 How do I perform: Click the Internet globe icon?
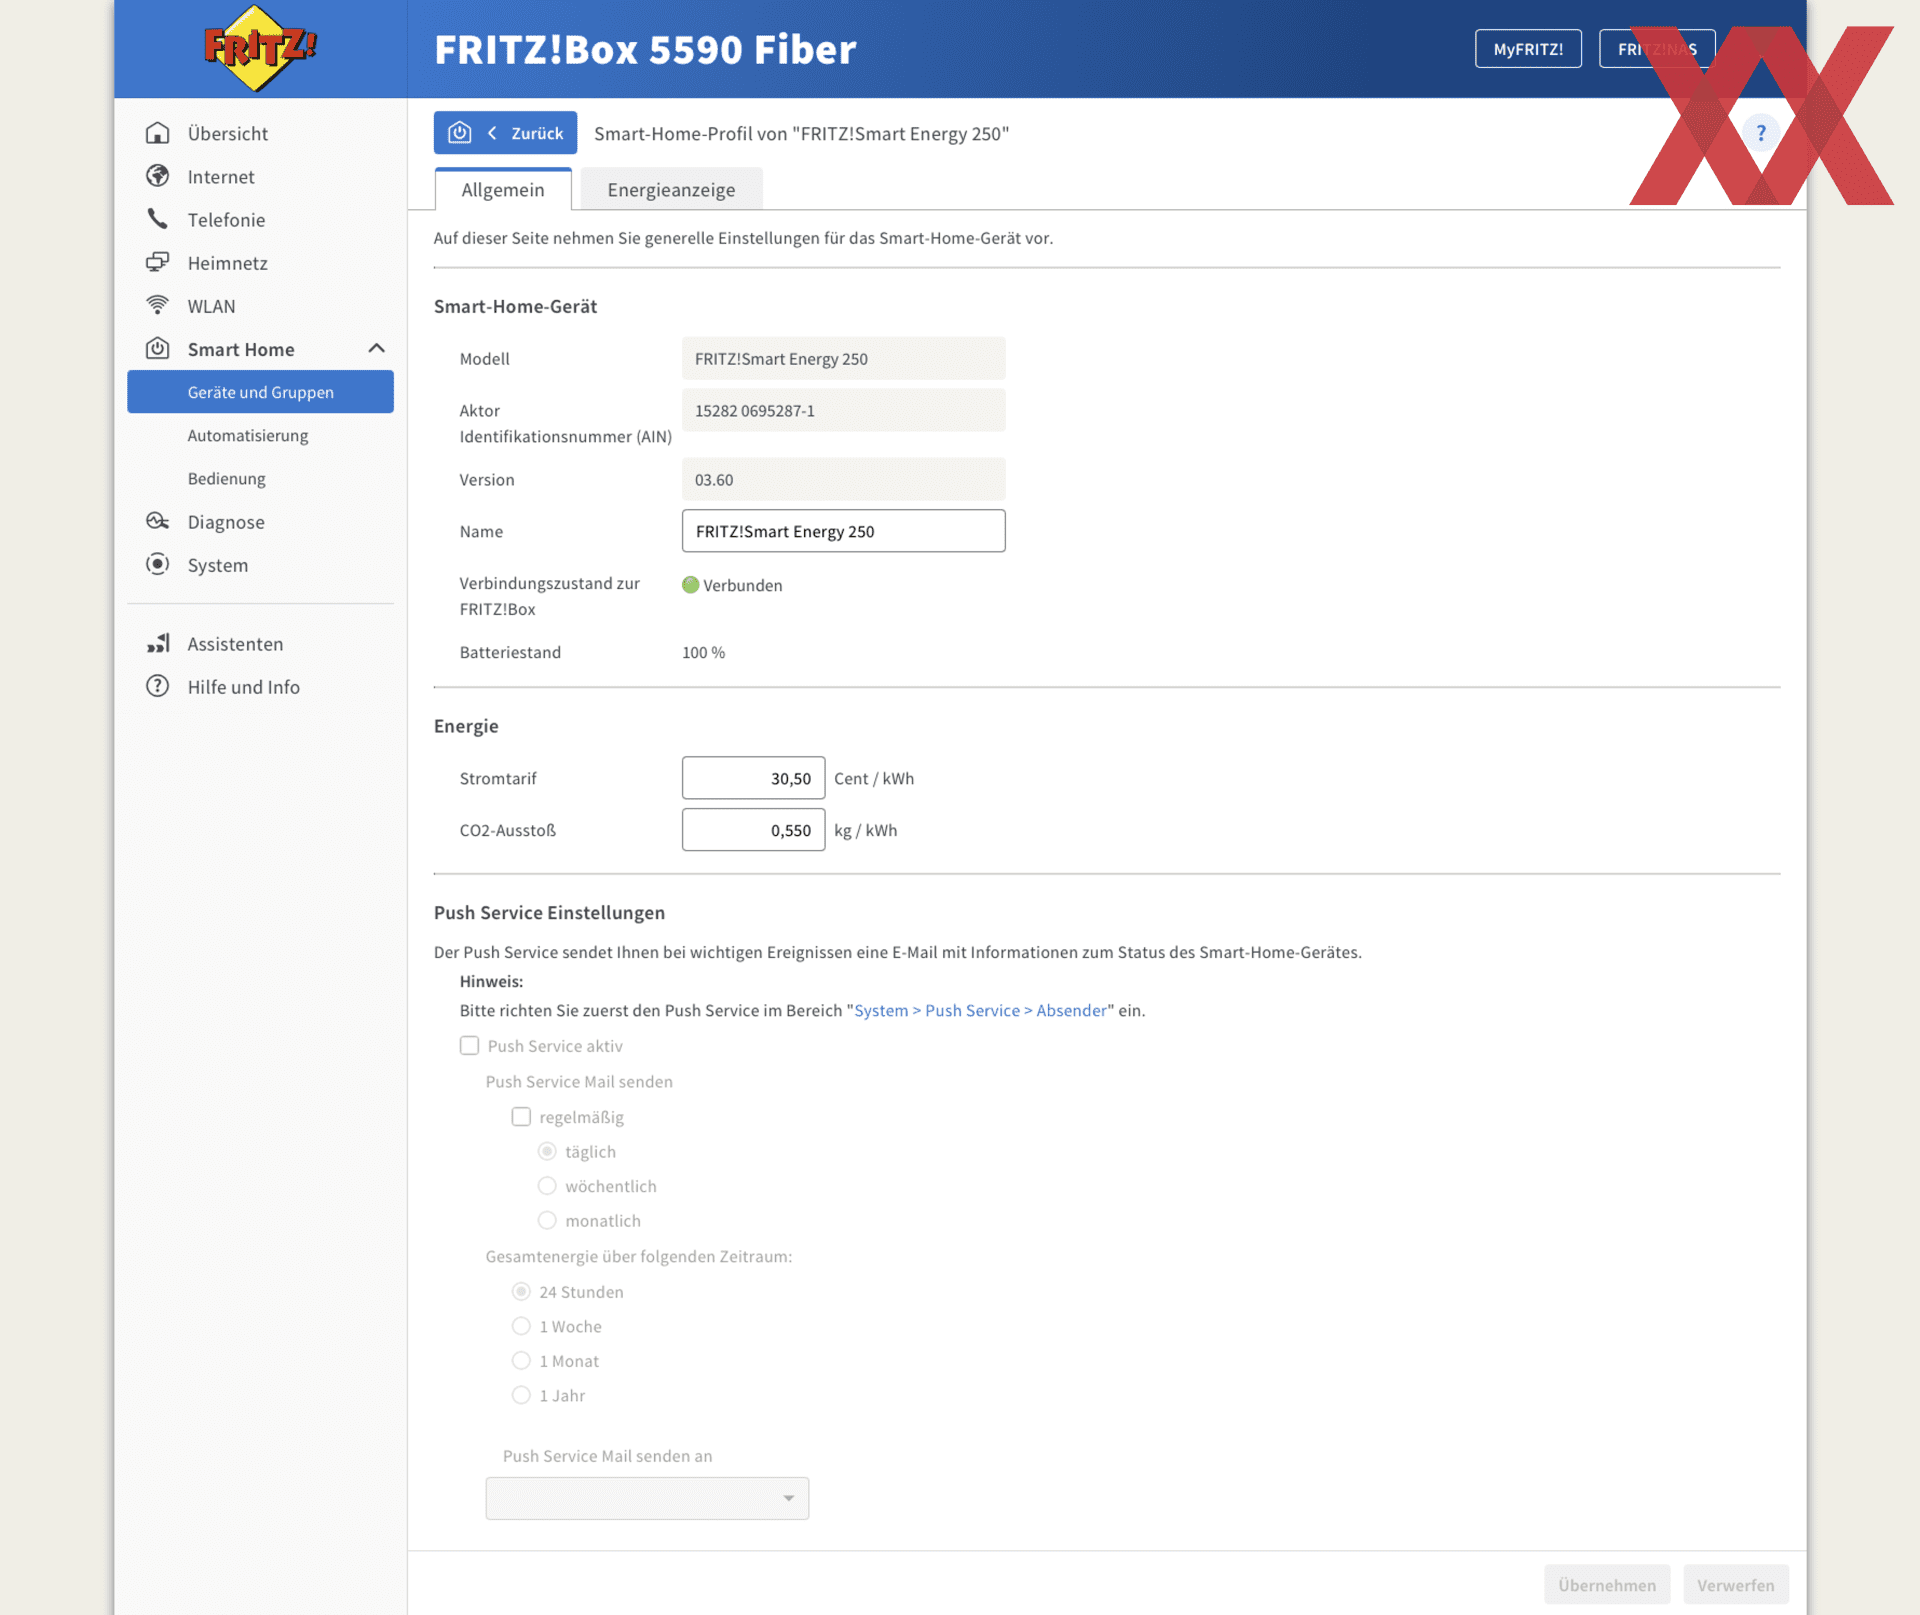[x=157, y=176]
